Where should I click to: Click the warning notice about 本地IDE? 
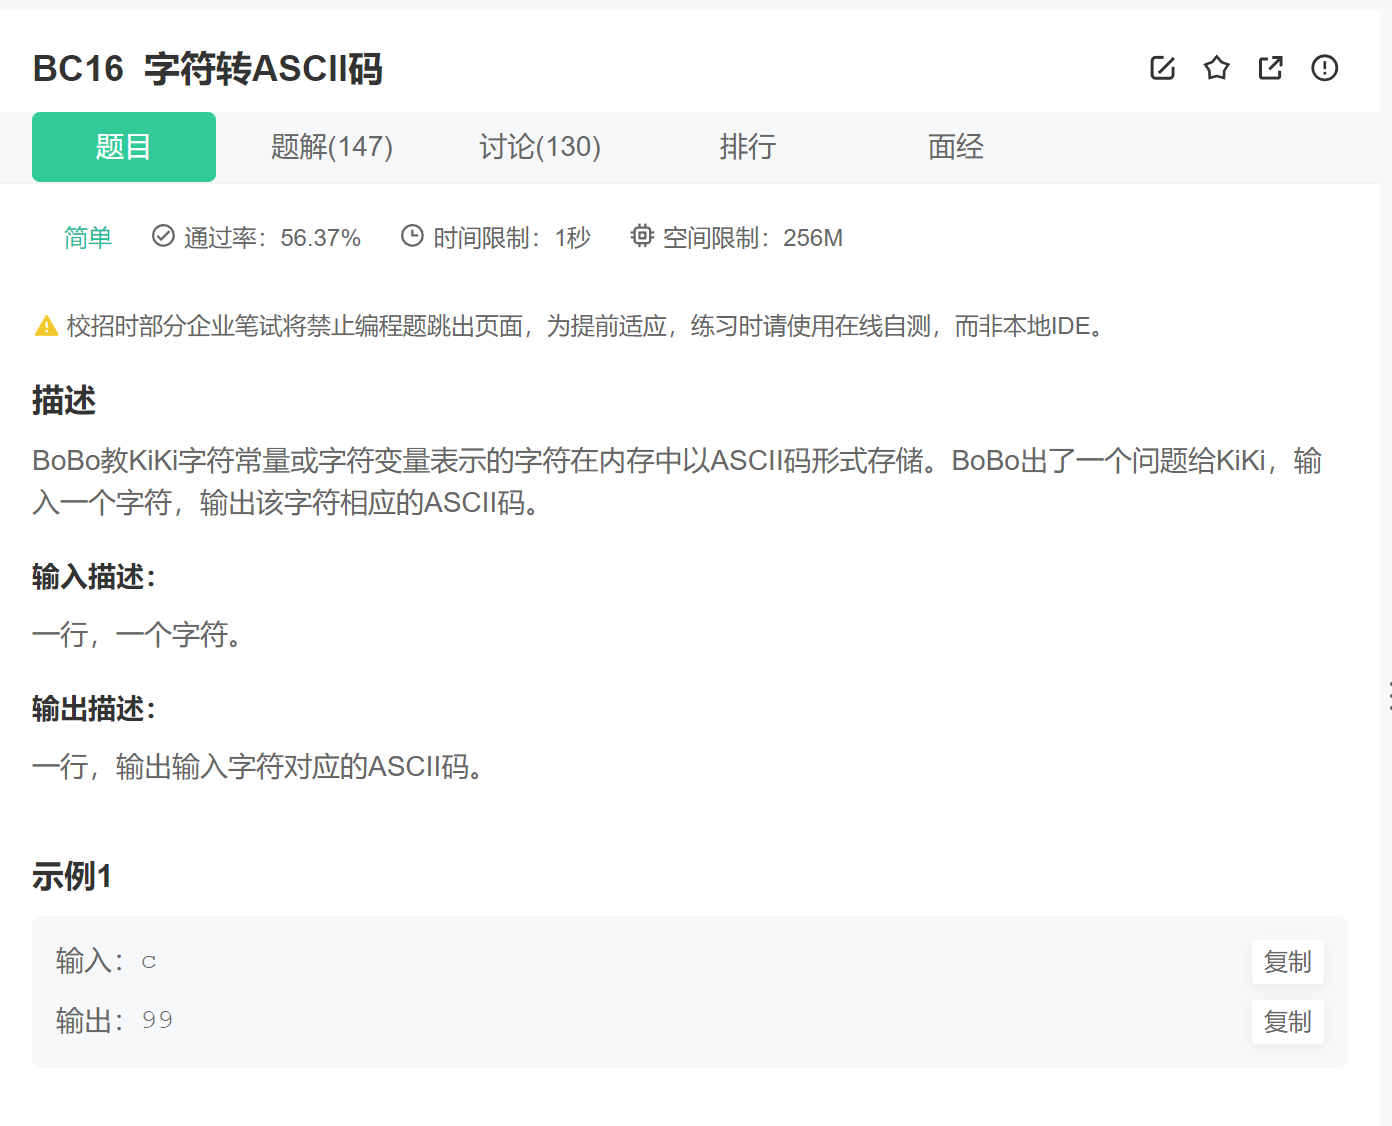586,326
